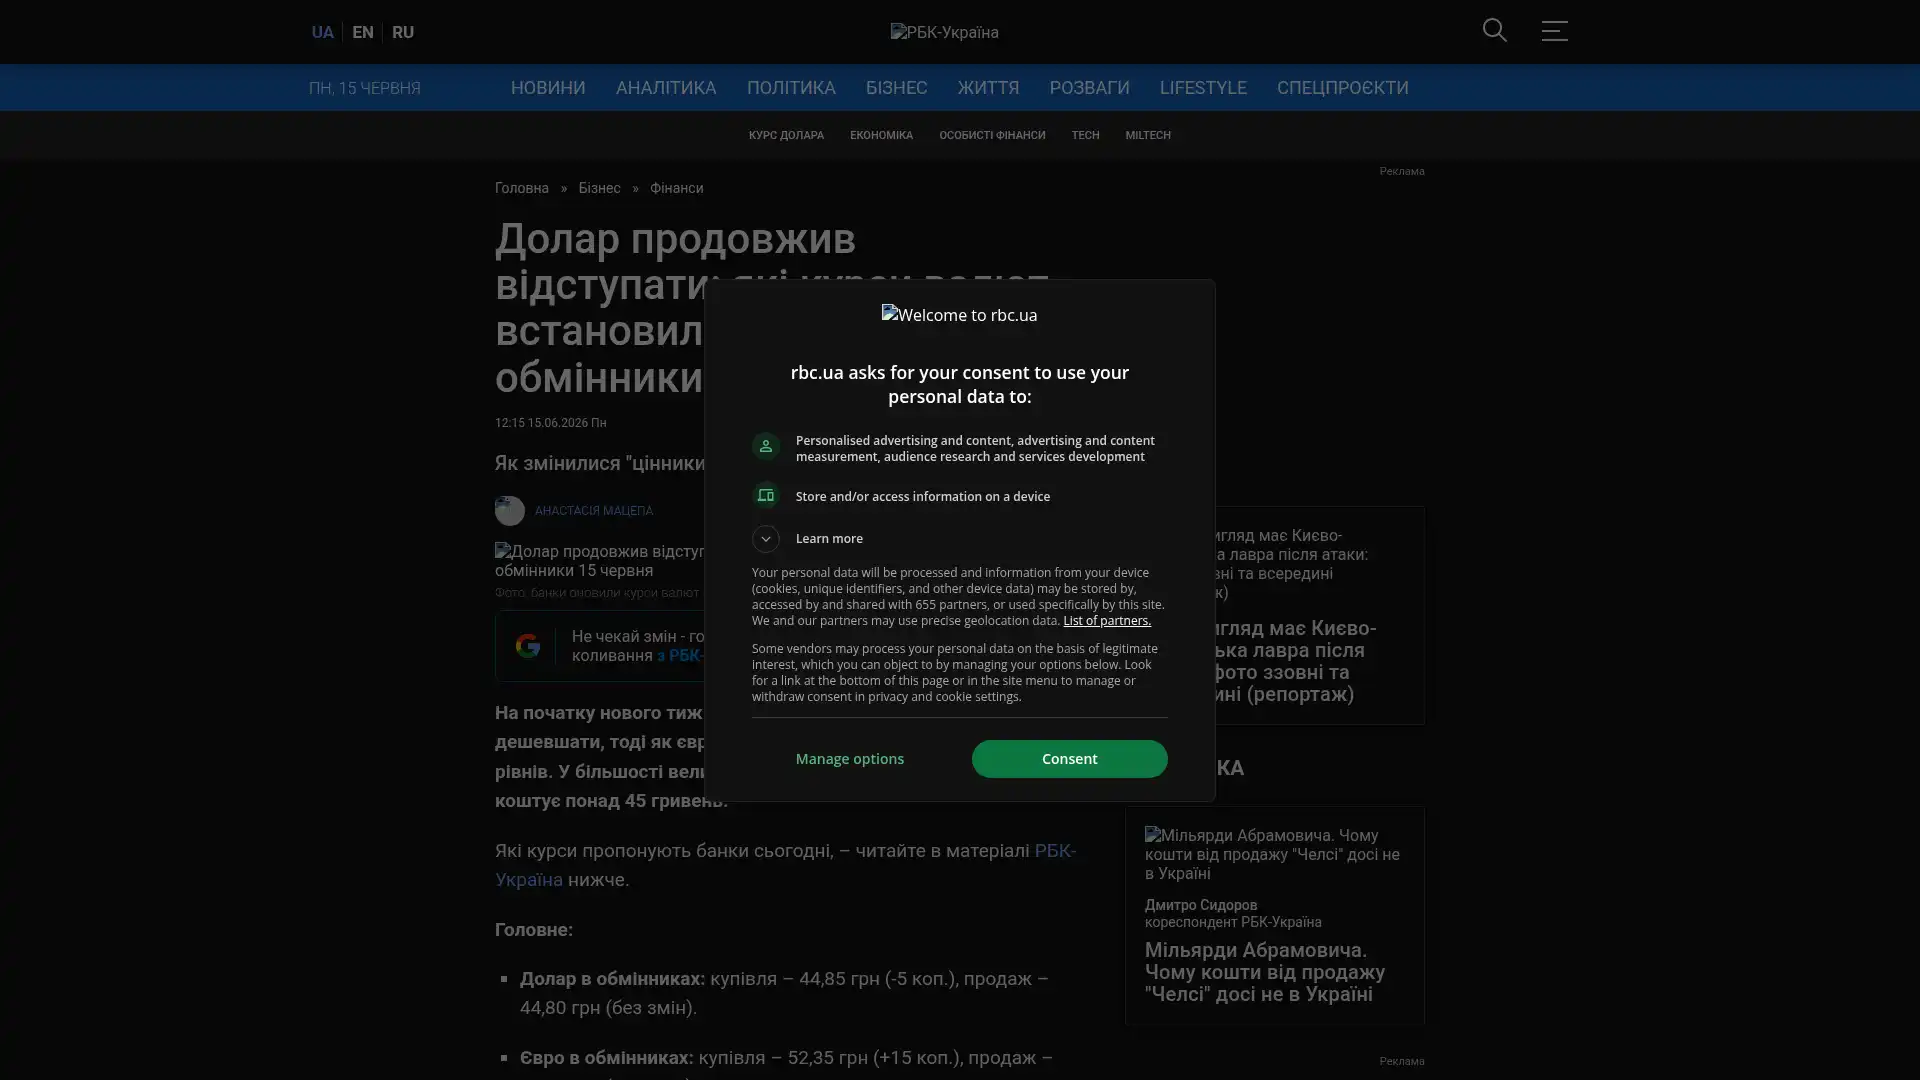This screenshot has width=1920, height=1080.
Task: Click the Google icon in the banner
Action: coord(528,646)
